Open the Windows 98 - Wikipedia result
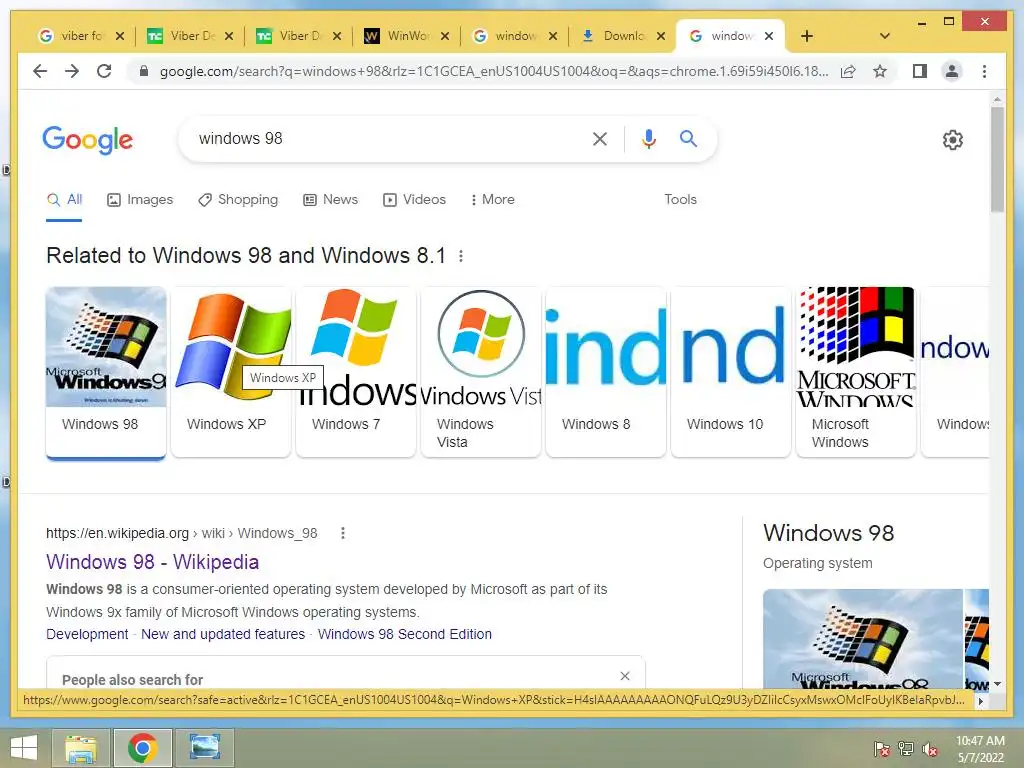The width and height of the screenshot is (1024, 768). (152, 562)
